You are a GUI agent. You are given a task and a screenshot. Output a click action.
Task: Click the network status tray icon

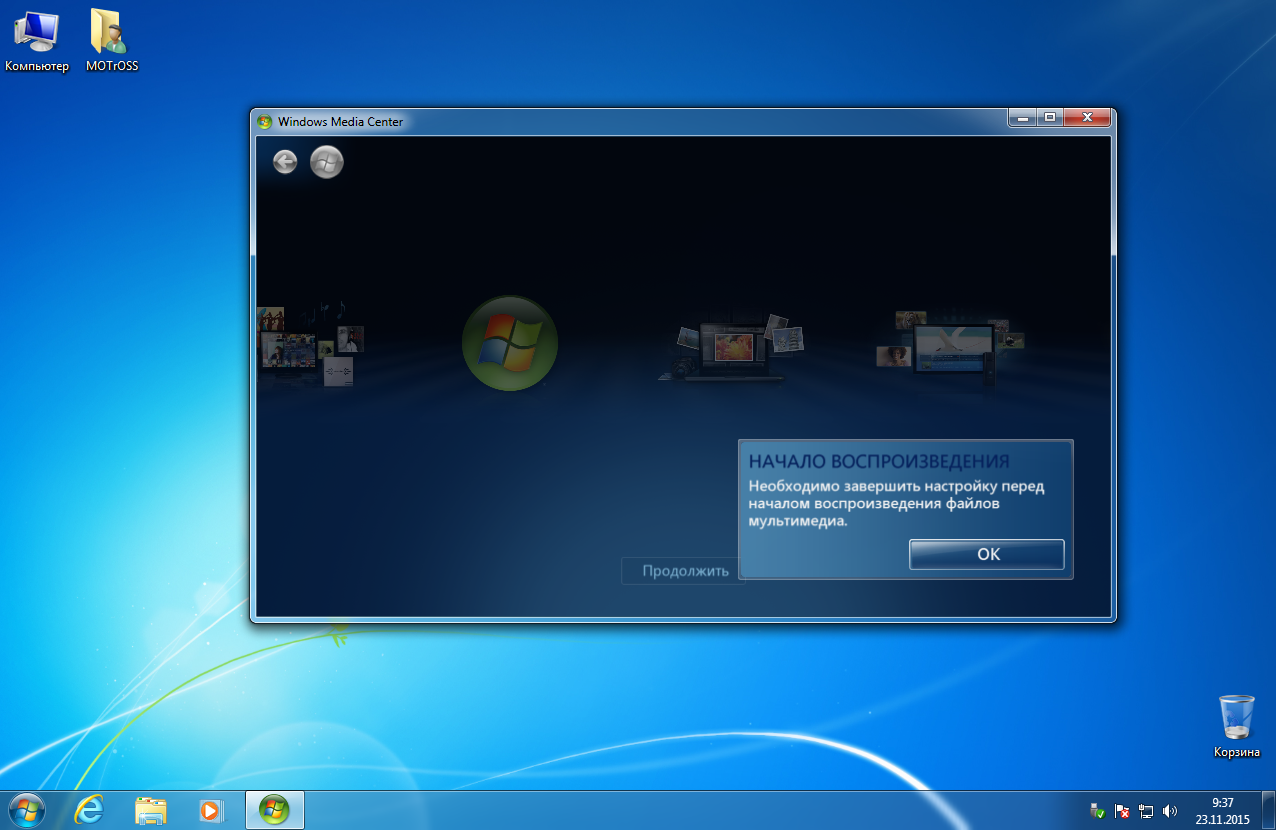[x=1146, y=811]
